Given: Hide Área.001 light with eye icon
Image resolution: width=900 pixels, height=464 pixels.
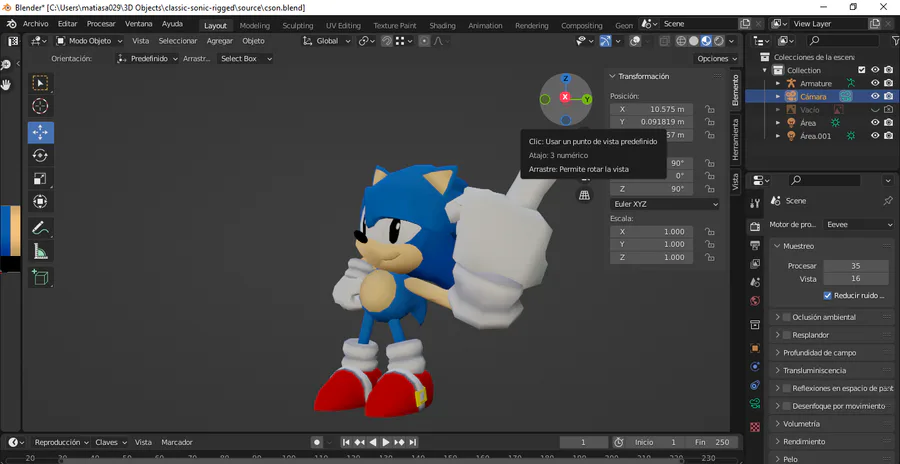Looking at the screenshot, I should 875,136.
